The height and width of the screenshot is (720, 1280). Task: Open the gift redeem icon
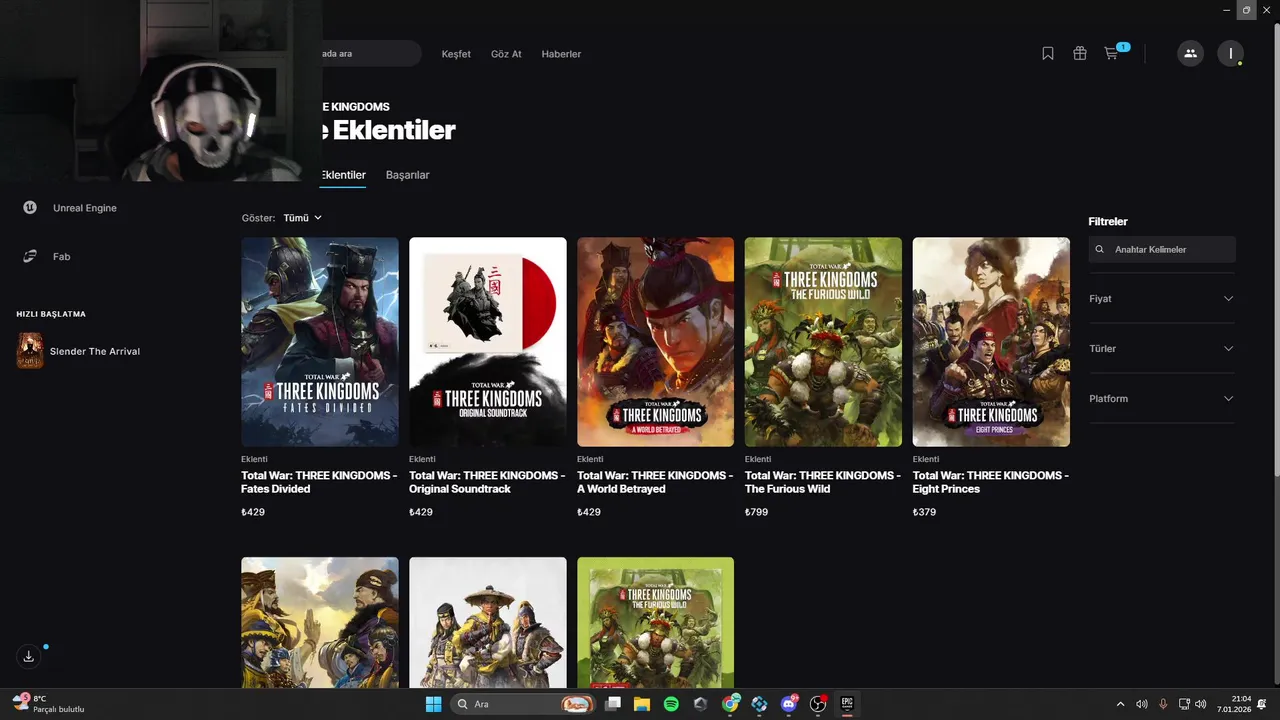(x=1080, y=54)
